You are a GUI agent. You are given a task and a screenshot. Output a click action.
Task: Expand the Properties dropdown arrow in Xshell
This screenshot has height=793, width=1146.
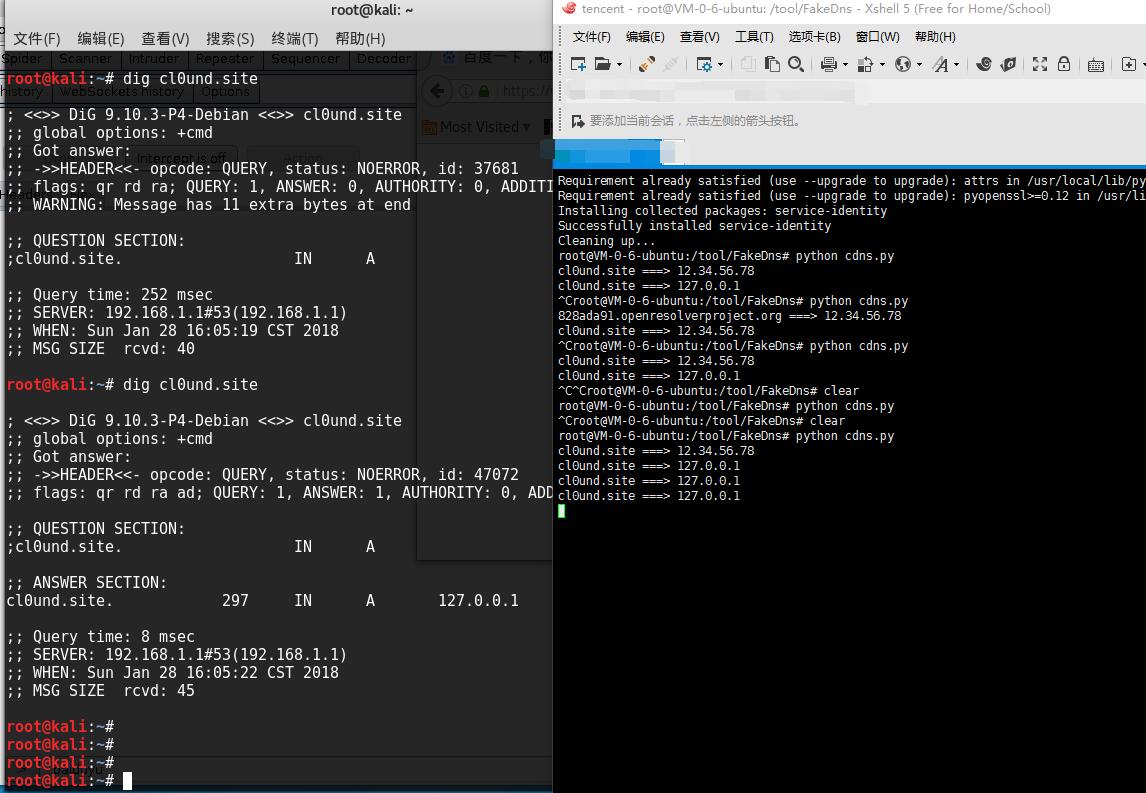[721, 64]
